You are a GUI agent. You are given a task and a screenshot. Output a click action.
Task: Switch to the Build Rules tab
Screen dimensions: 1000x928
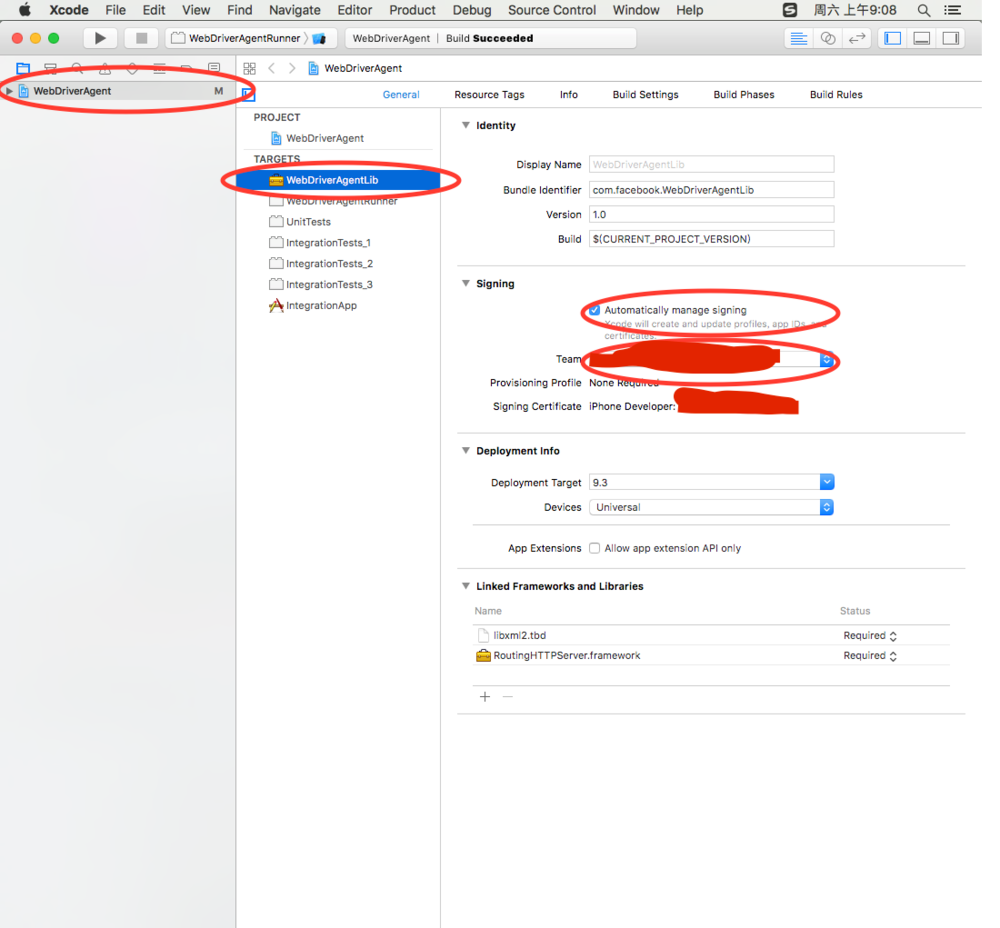tap(836, 94)
